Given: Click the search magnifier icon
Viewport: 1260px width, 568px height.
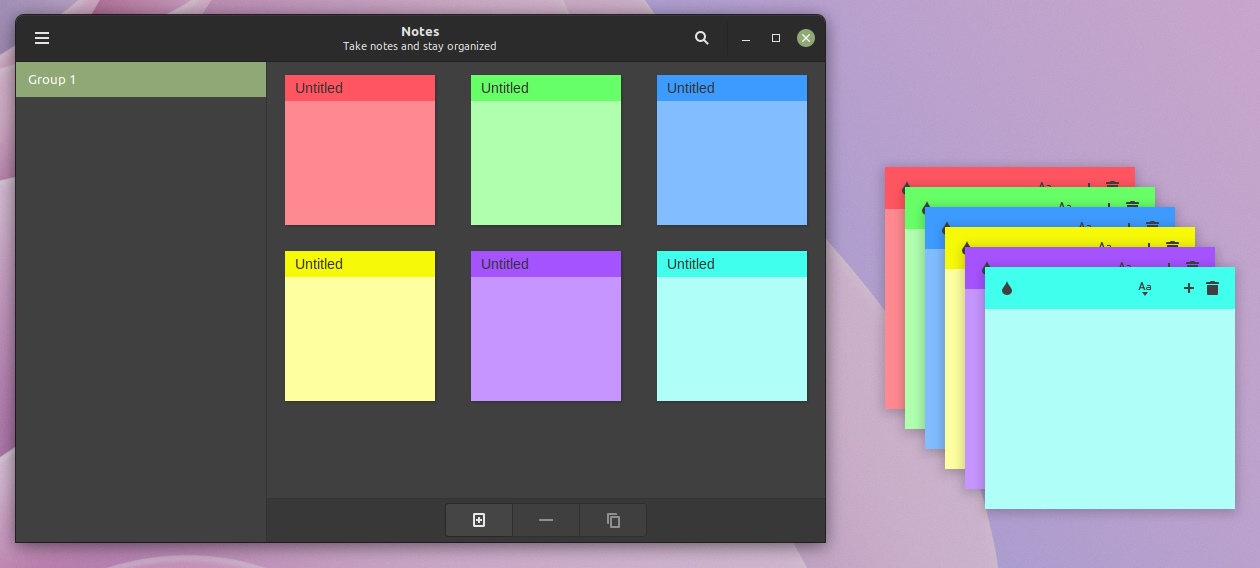Looking at the screenshot, I should (x=702, y=38).
